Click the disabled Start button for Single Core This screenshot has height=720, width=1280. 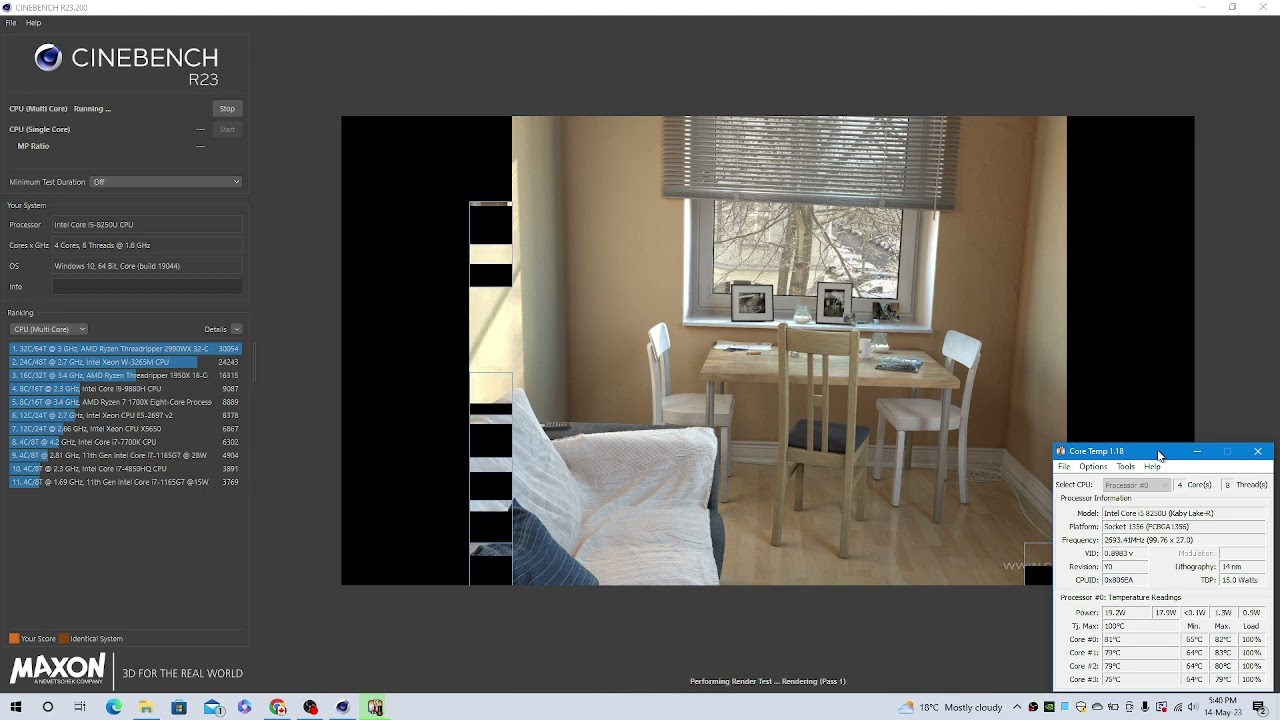point(227,129)
